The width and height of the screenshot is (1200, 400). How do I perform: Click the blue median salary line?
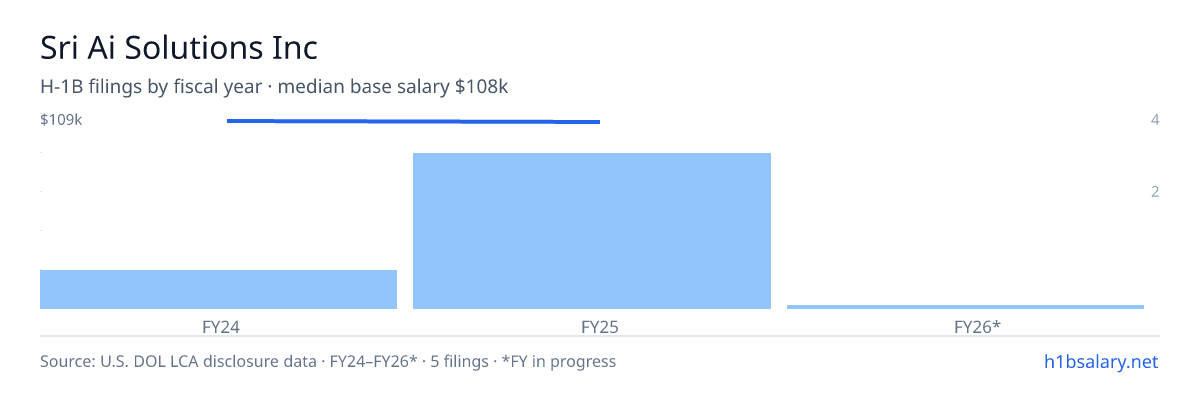(413, 121)
